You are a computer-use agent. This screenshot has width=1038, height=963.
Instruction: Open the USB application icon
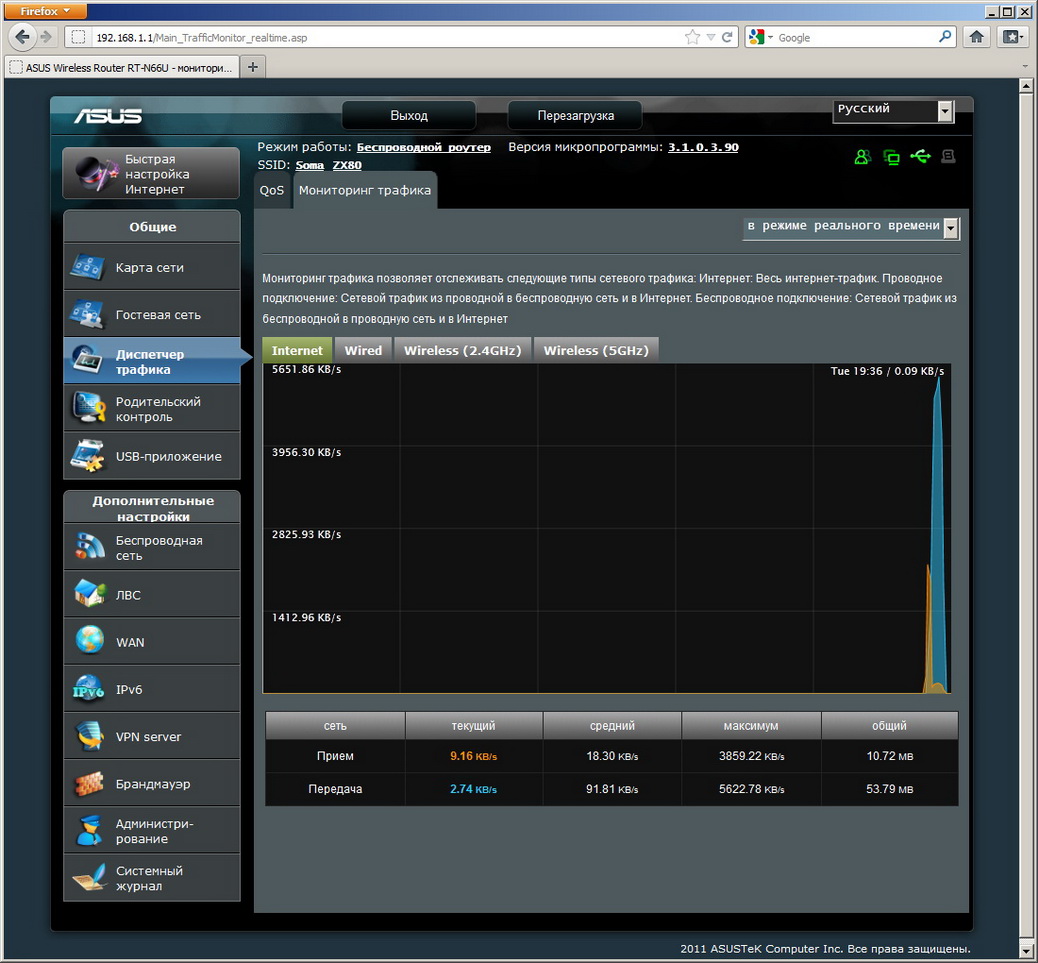[88, 456]
